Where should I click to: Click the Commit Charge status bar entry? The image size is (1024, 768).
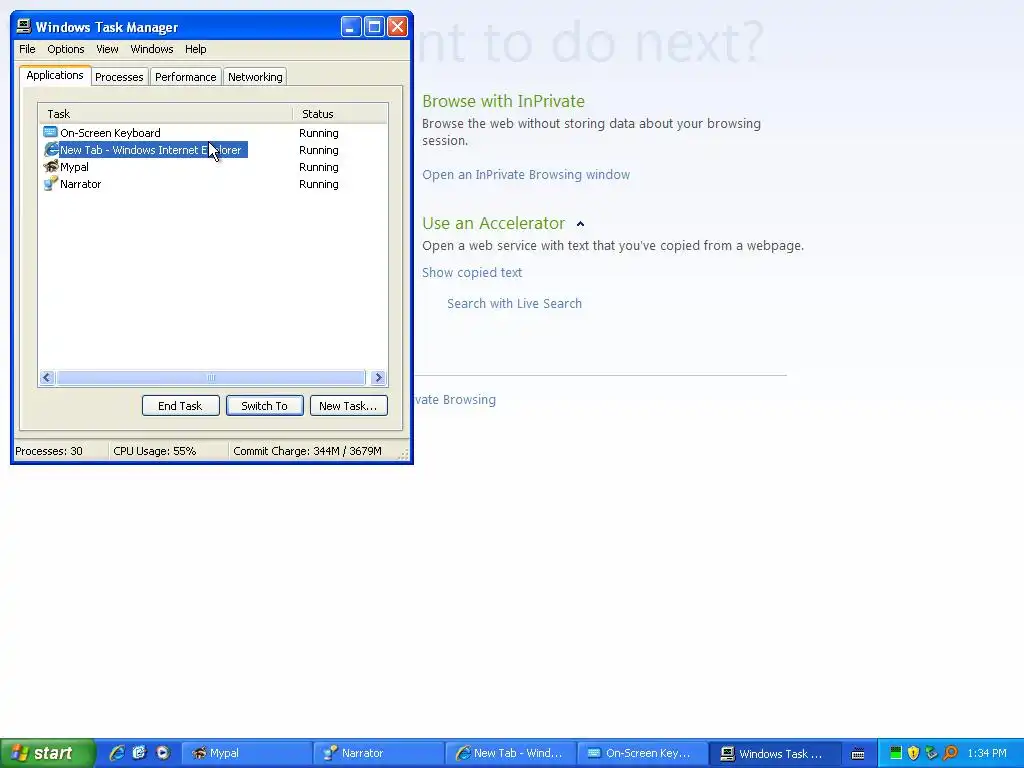[x=308, y=451]
